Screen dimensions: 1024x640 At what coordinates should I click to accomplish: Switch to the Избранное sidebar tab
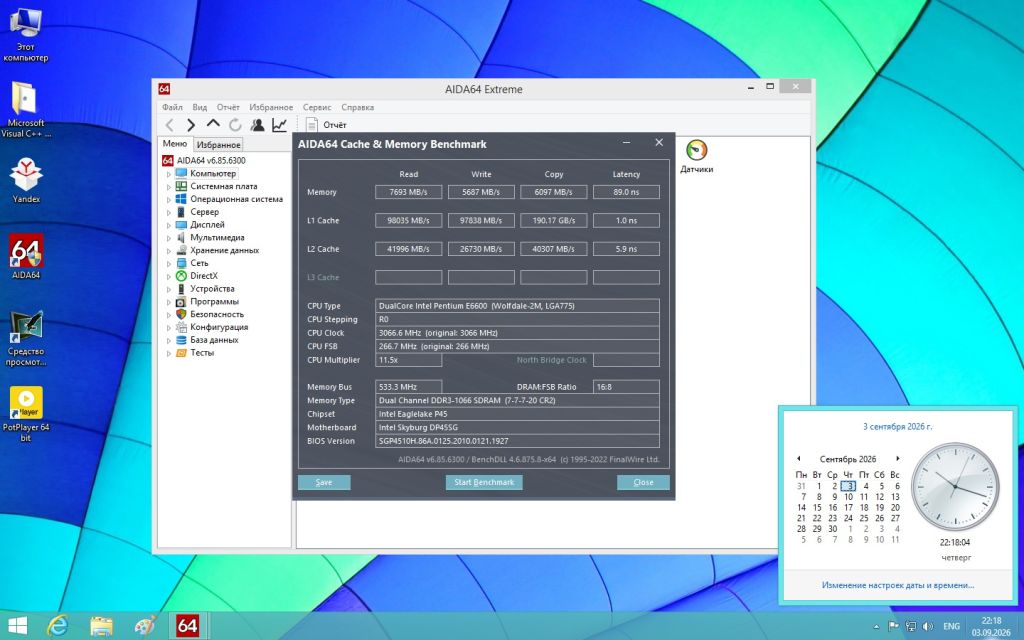click(x=218, y=145)
